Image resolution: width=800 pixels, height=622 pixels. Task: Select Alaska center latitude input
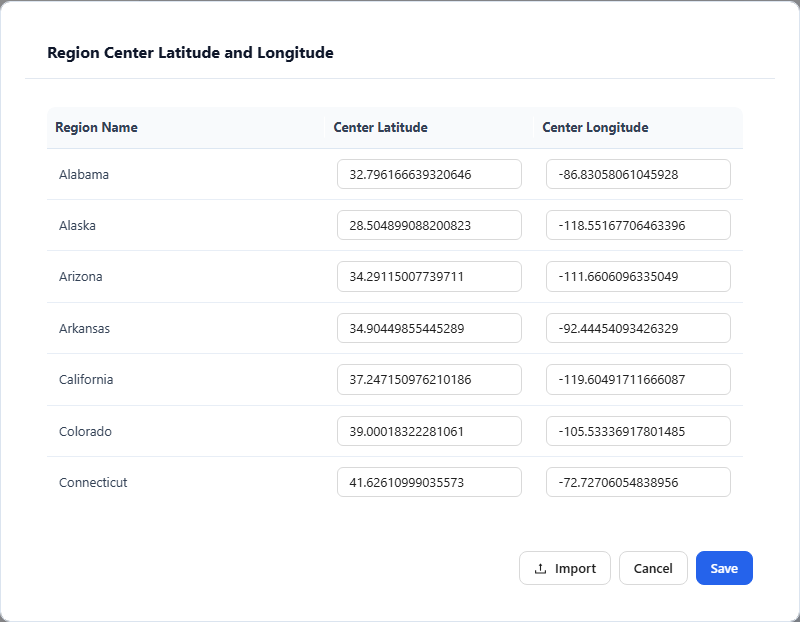click(x=429, y=225)
